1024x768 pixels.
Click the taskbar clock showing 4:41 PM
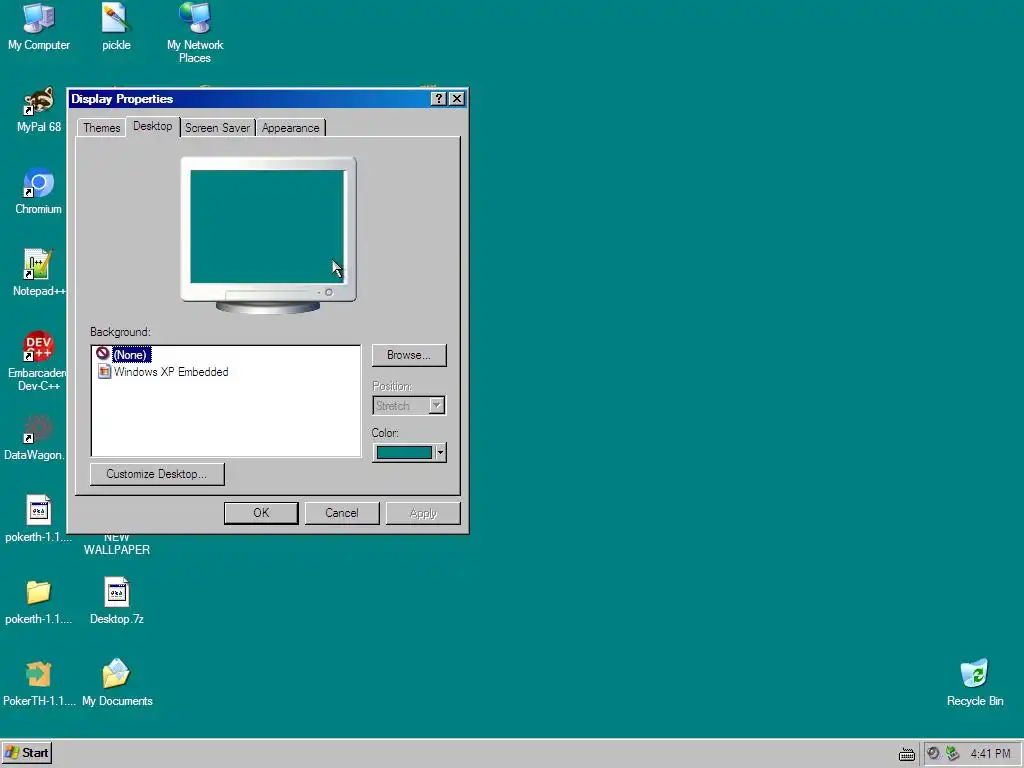pos(990,754)
